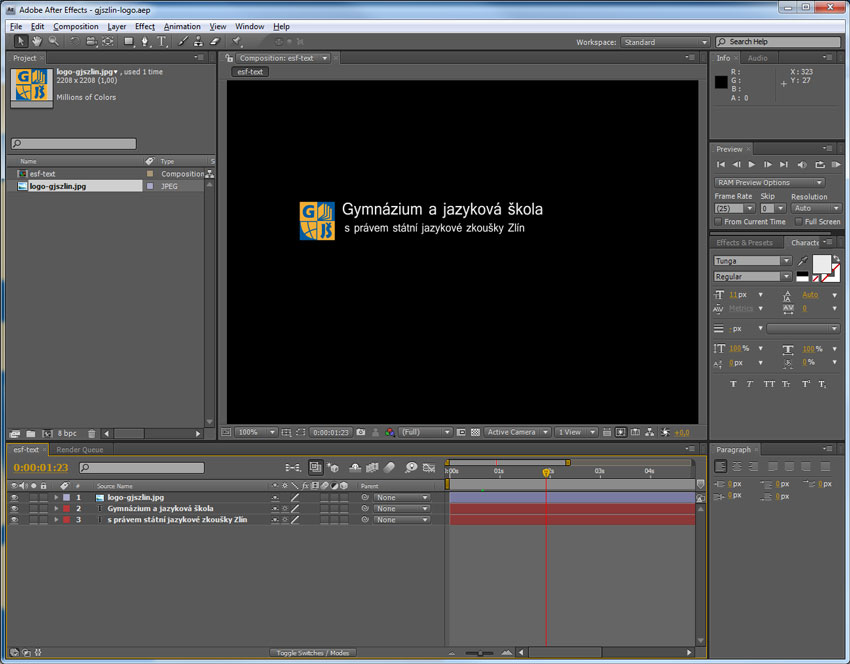Select the Rotation tool

[74, 41]
